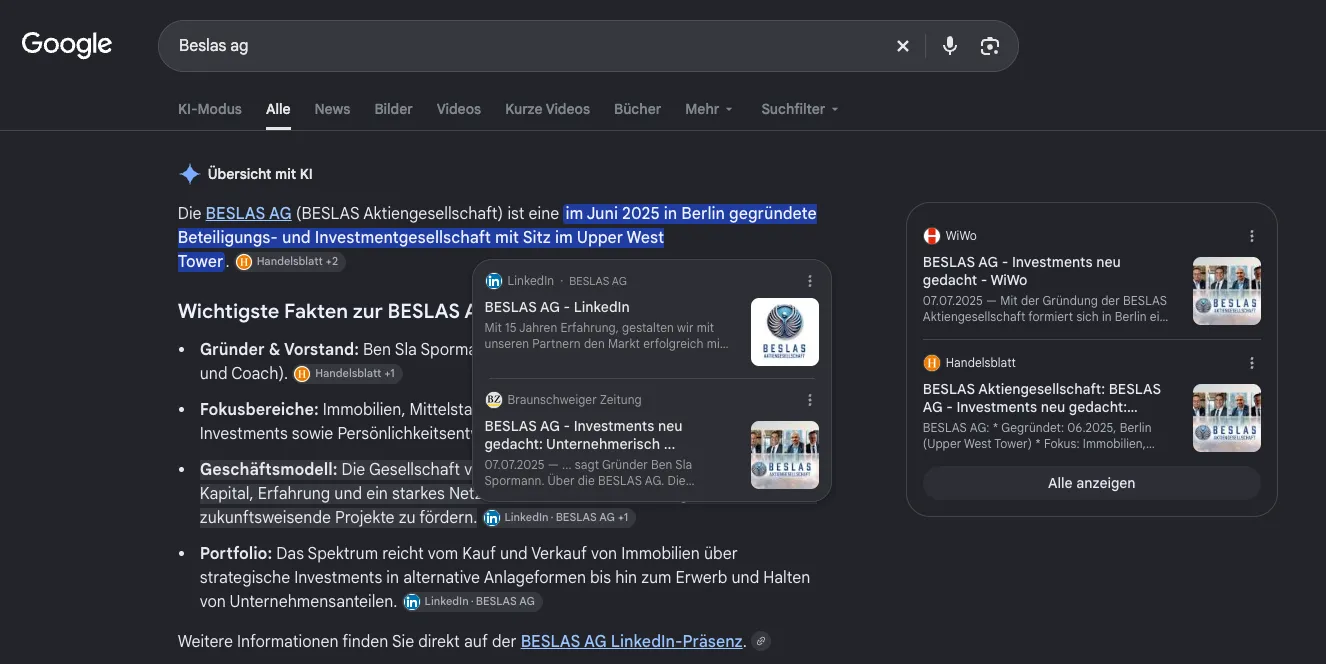Click Alle anzeigen button
The height and width of the screenshot is (664, 1326).
click(1091, 483)
